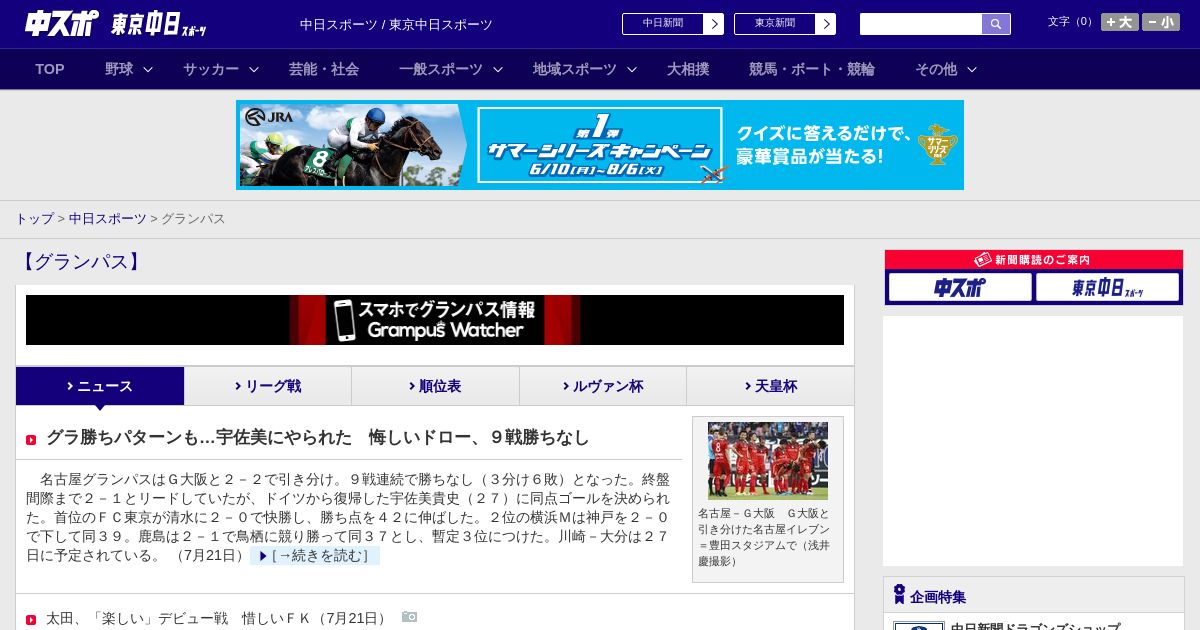Click the JRA summer series campaign banner

(x=600, y=145)
